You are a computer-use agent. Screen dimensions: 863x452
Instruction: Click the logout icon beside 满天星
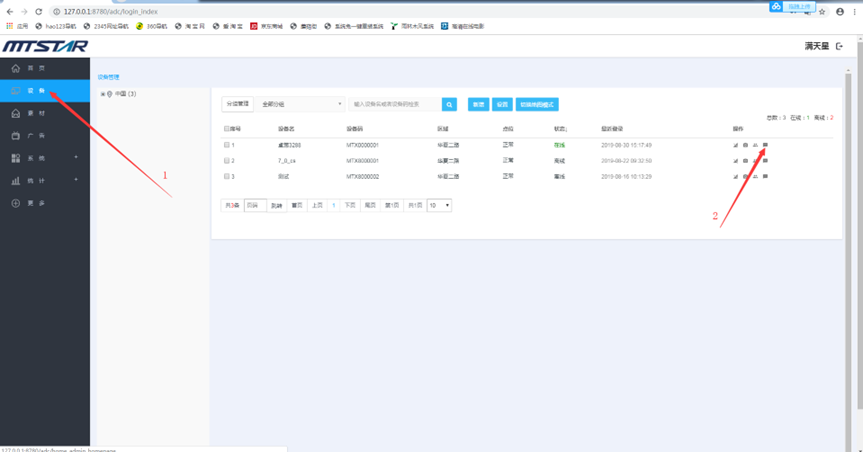[839, 46]
